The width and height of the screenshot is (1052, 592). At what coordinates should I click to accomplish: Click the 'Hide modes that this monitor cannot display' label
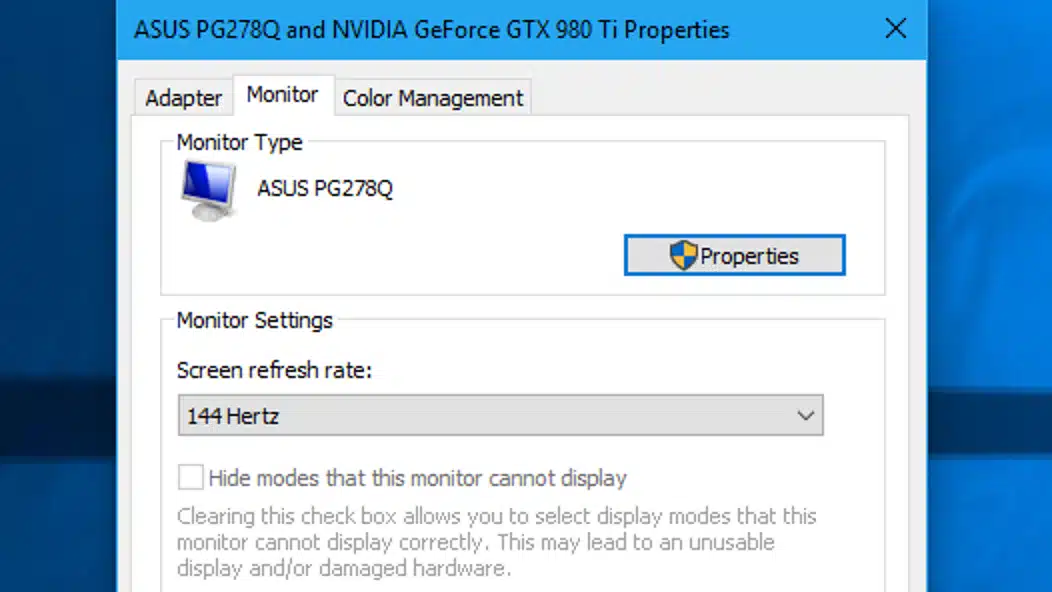pos(417,478)
